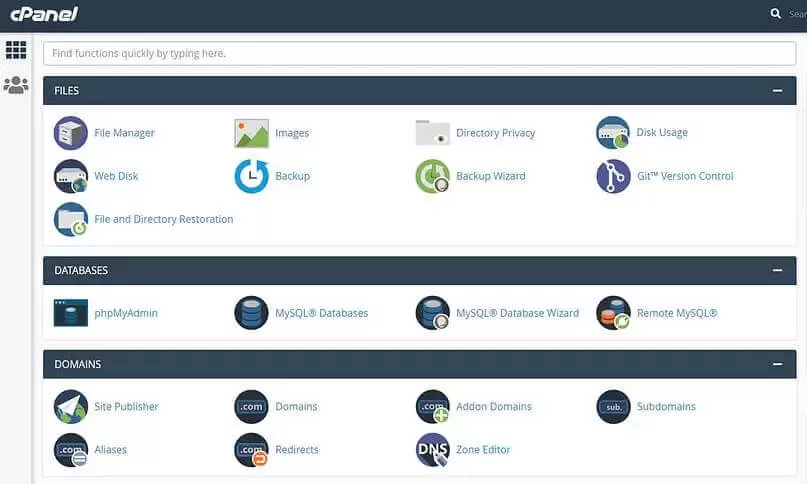Open the MySQL Databases icon
This screenshot has width=807, height=484.
251,313
